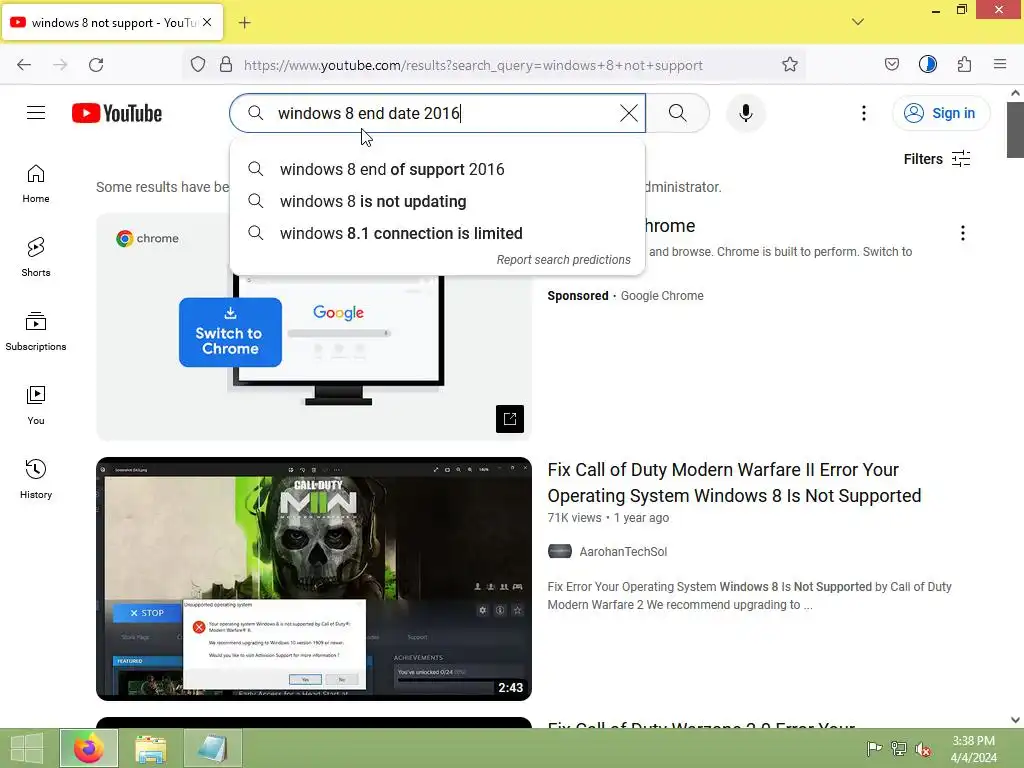Click the scrollbar down arrow
Viewport: 1024px width, 768px height.
pyautogui.click(x=1015, y=720)
